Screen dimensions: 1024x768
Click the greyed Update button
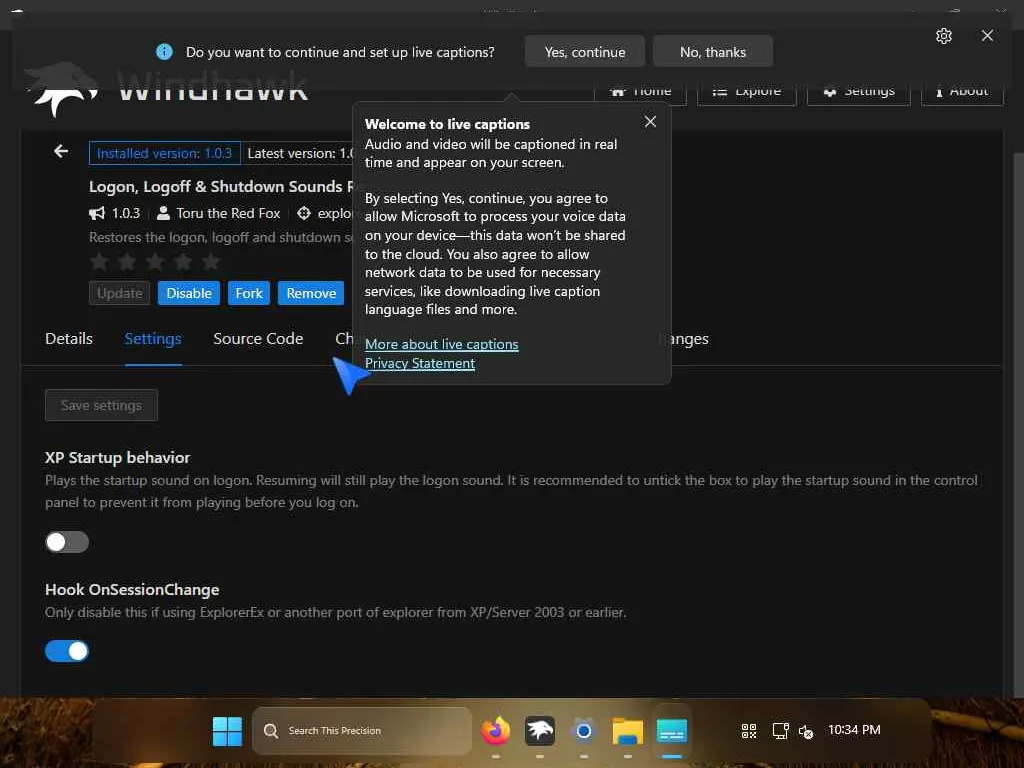click(x=120, y=293)
